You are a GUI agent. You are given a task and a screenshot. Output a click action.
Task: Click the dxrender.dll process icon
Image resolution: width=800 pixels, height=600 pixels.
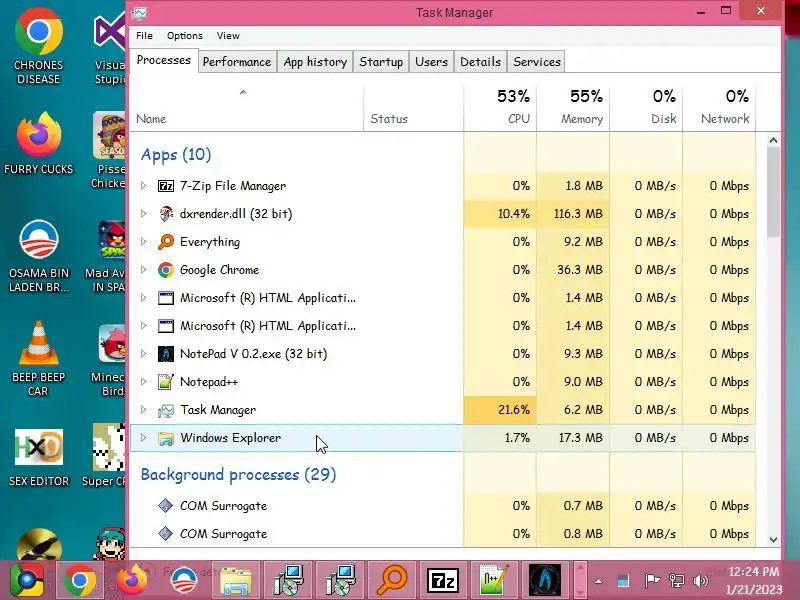tap(166, 214)
